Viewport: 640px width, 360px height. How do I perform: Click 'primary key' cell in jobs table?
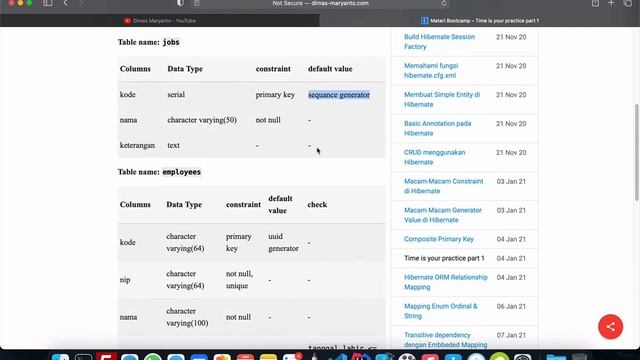275,95
